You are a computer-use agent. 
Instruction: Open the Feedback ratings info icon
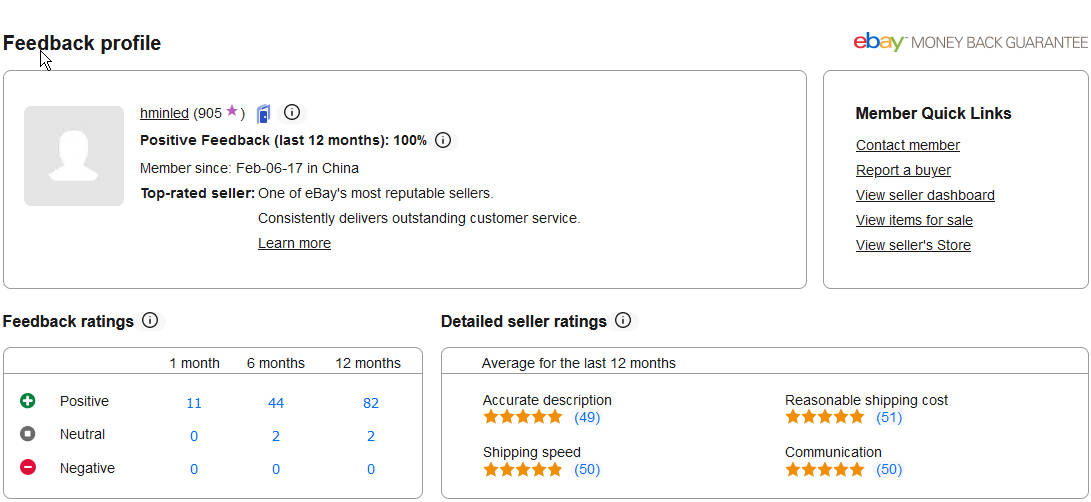(x=150, y=320)
